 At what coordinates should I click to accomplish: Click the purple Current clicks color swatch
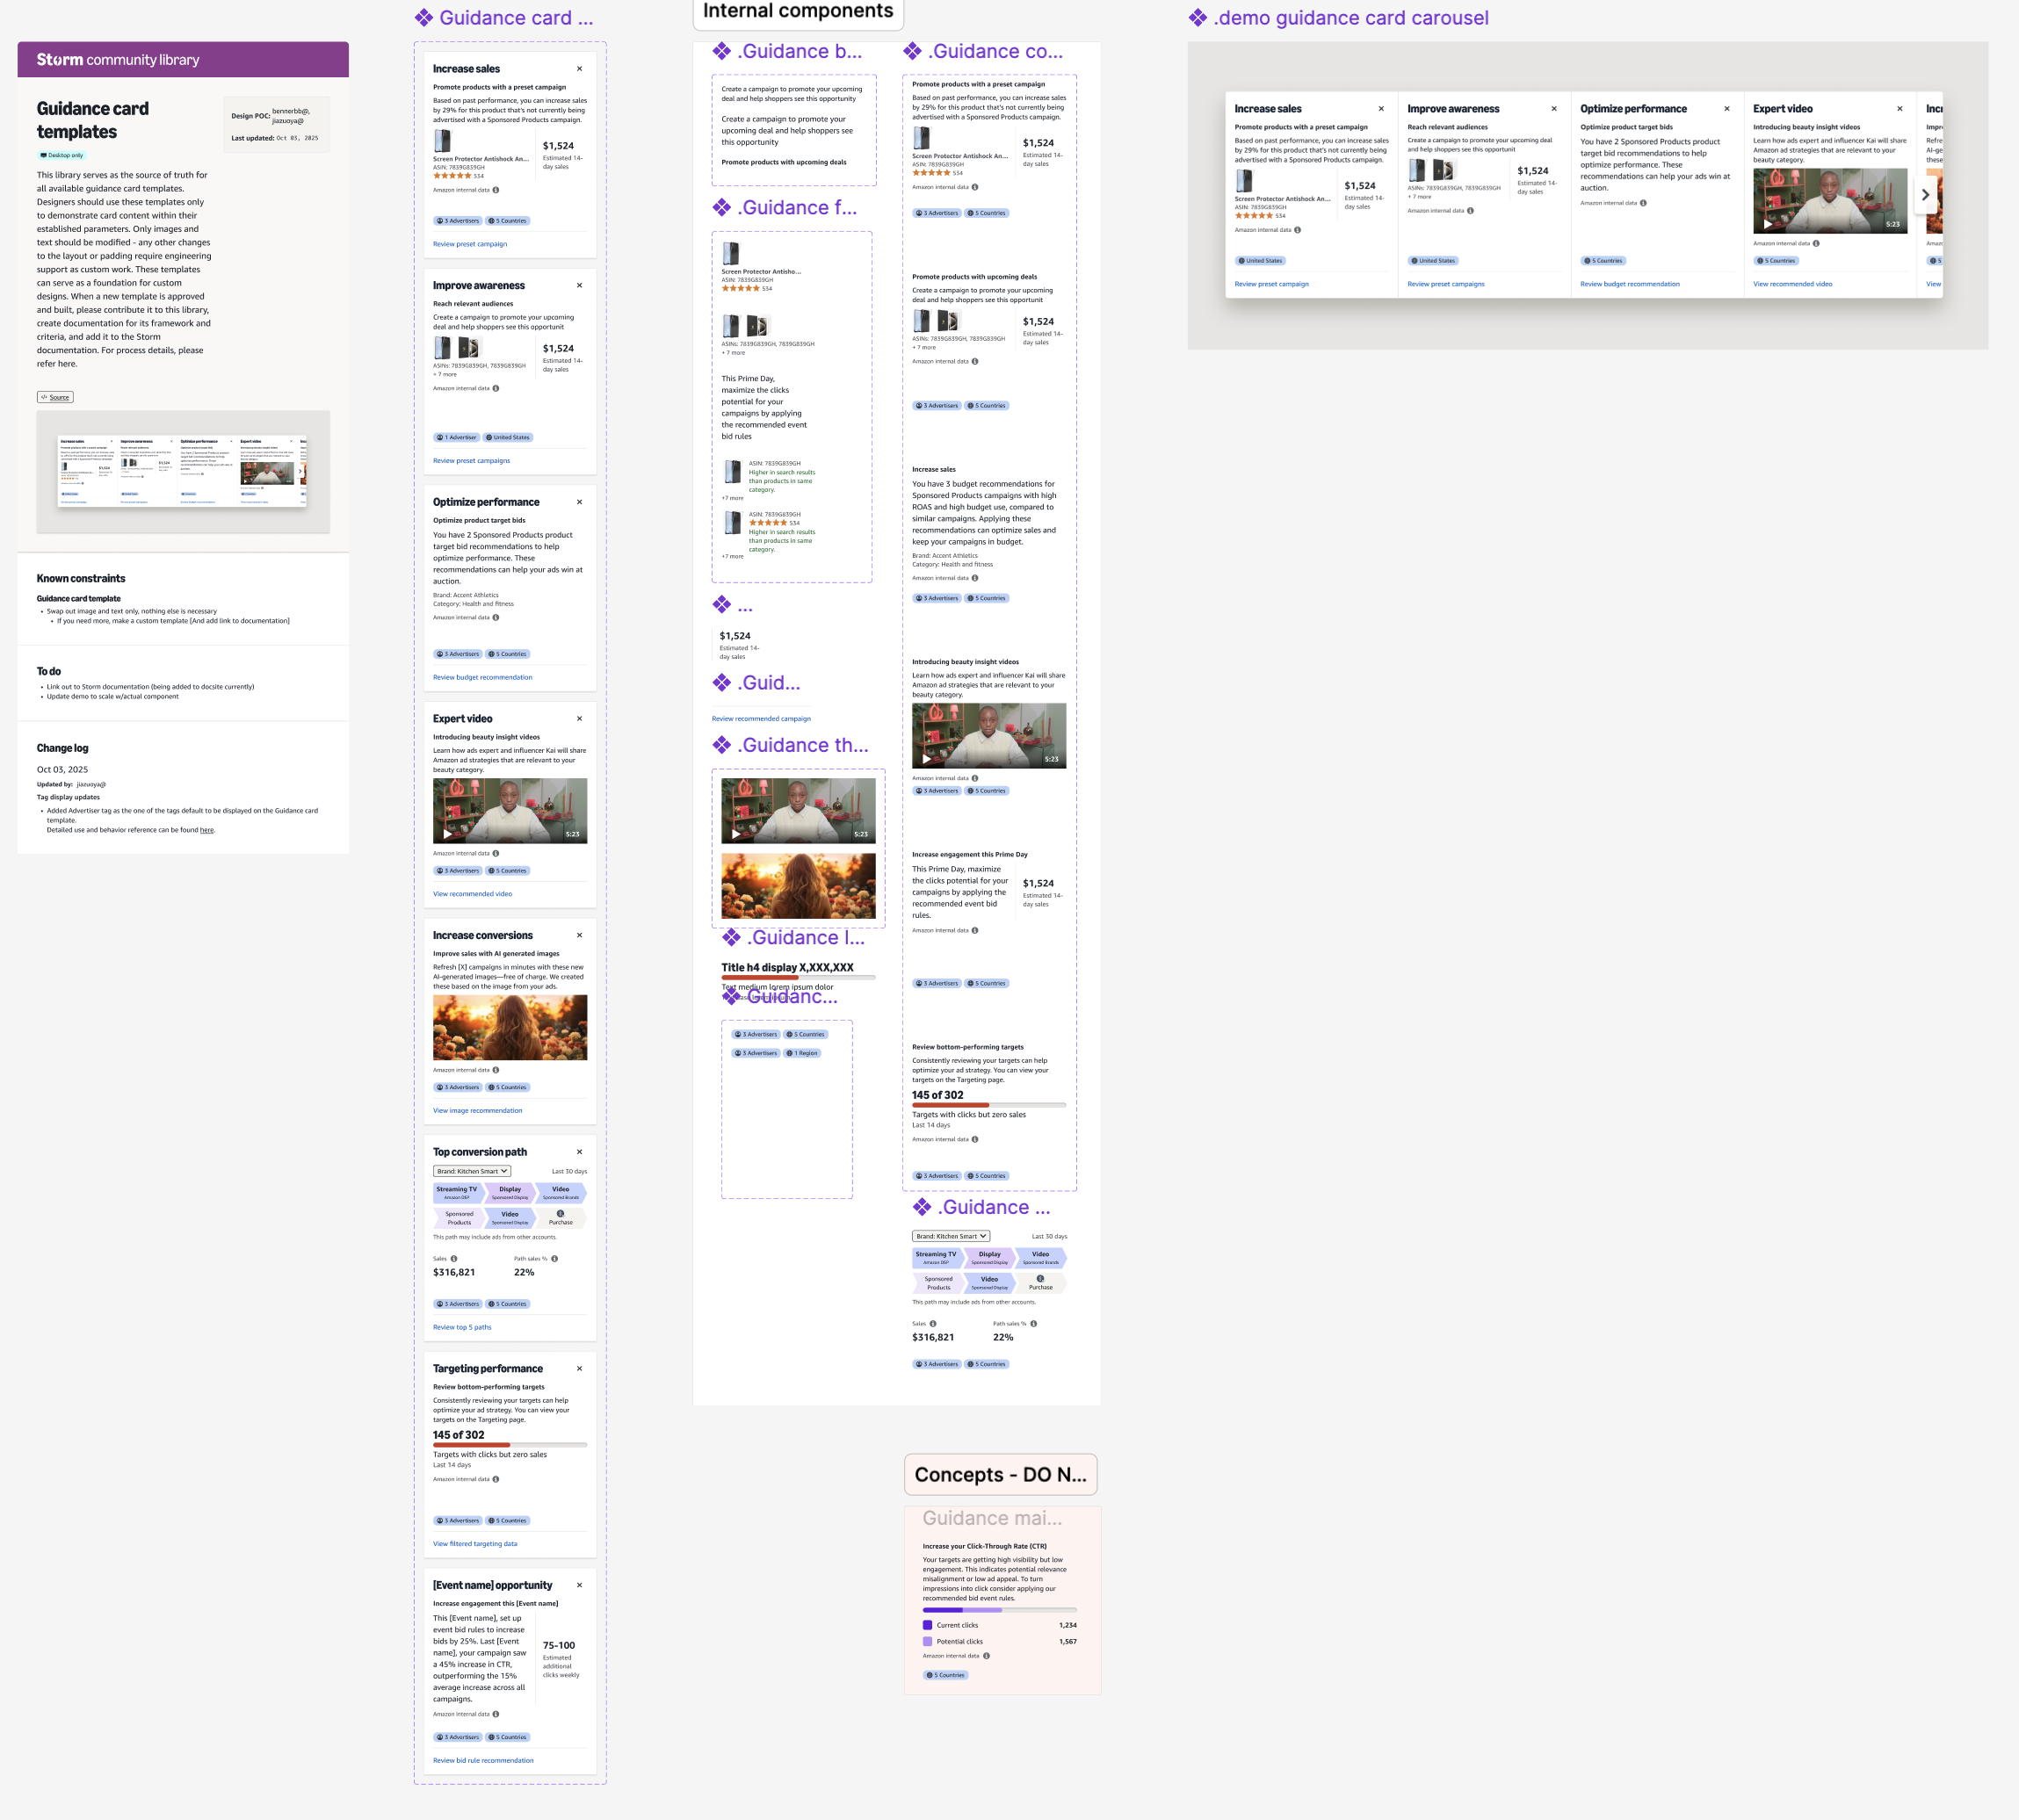click(x=927, y=1625)
